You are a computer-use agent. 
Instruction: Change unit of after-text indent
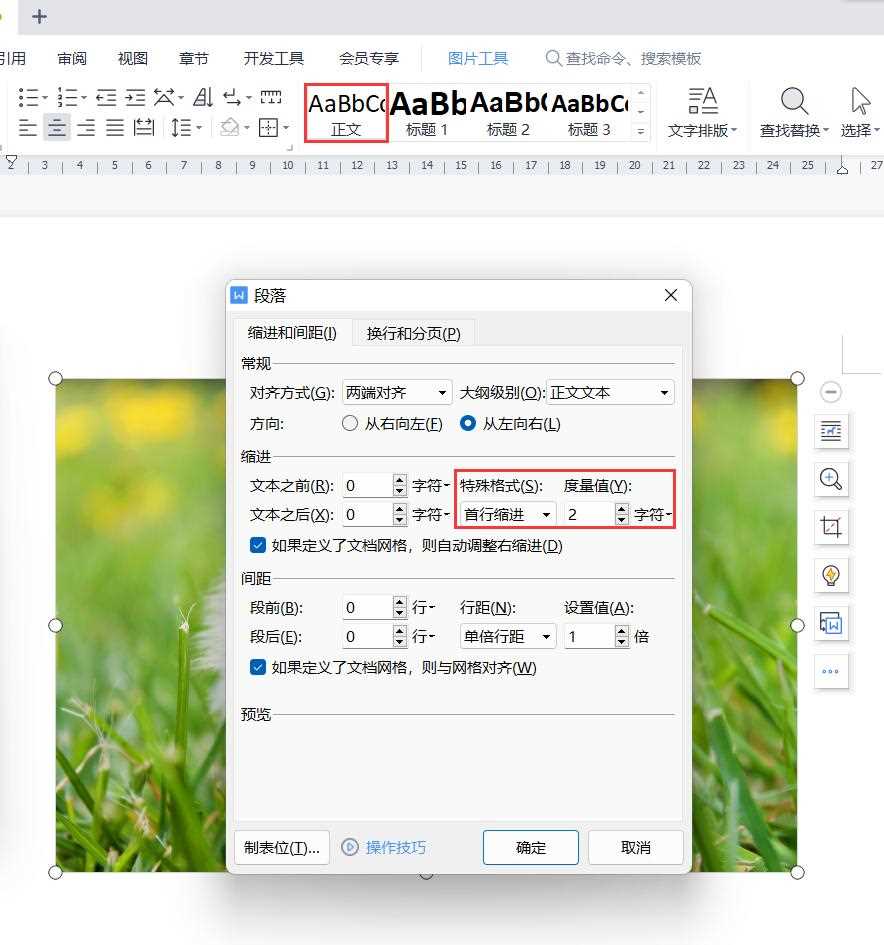(x=431, y=515)
